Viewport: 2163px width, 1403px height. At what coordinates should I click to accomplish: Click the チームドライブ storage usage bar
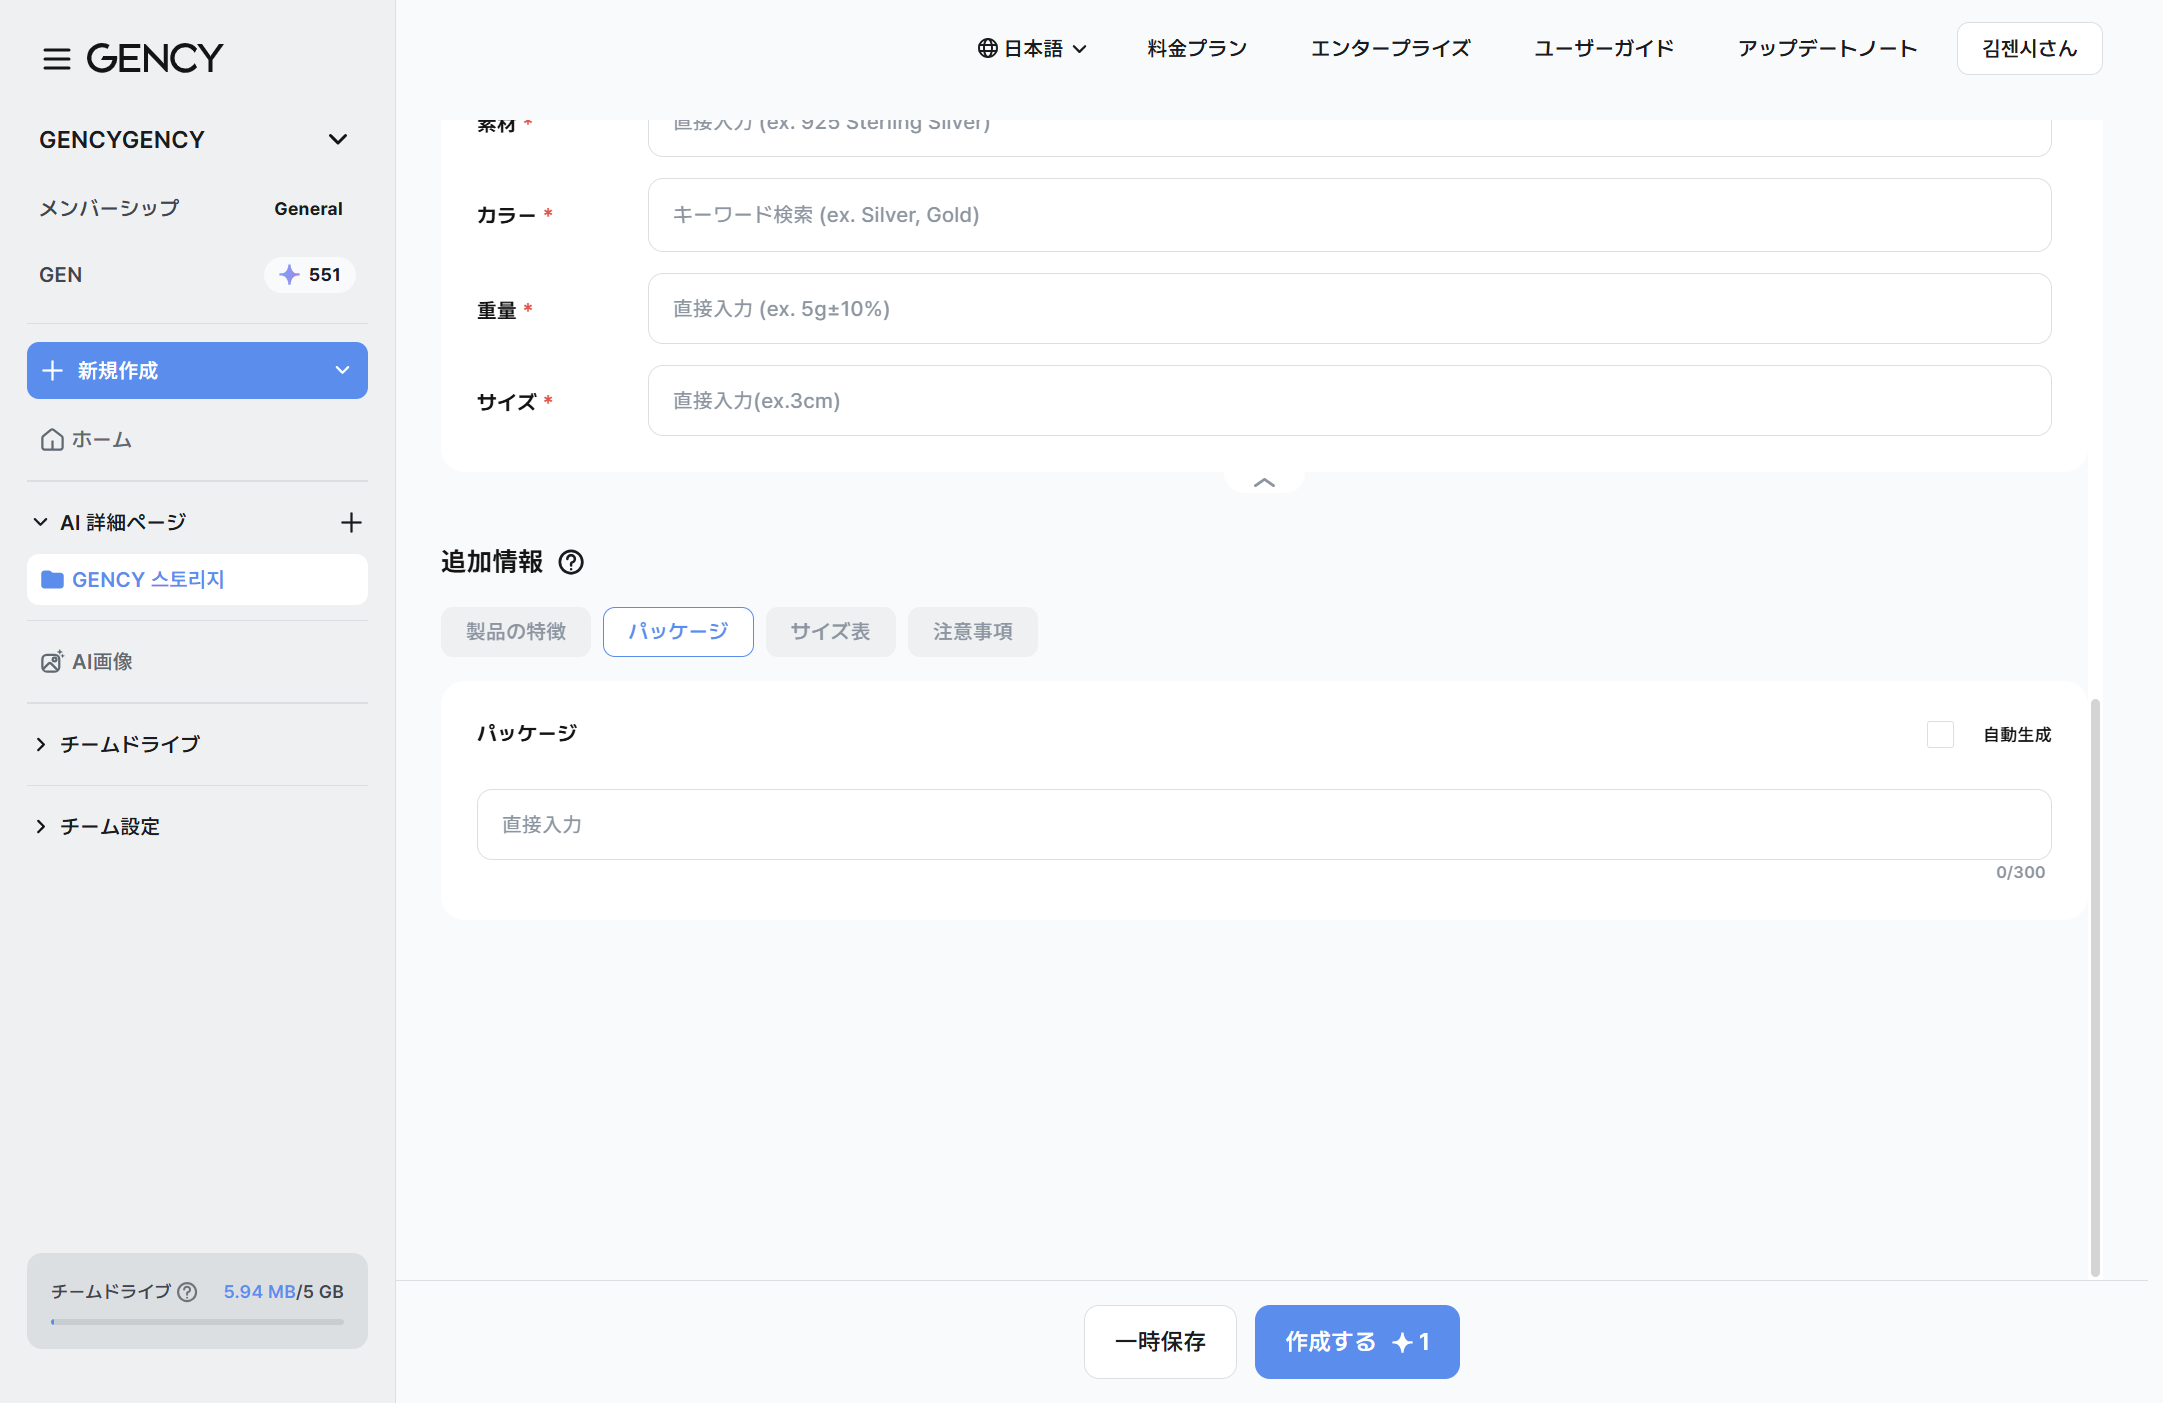pos(197,1322)
